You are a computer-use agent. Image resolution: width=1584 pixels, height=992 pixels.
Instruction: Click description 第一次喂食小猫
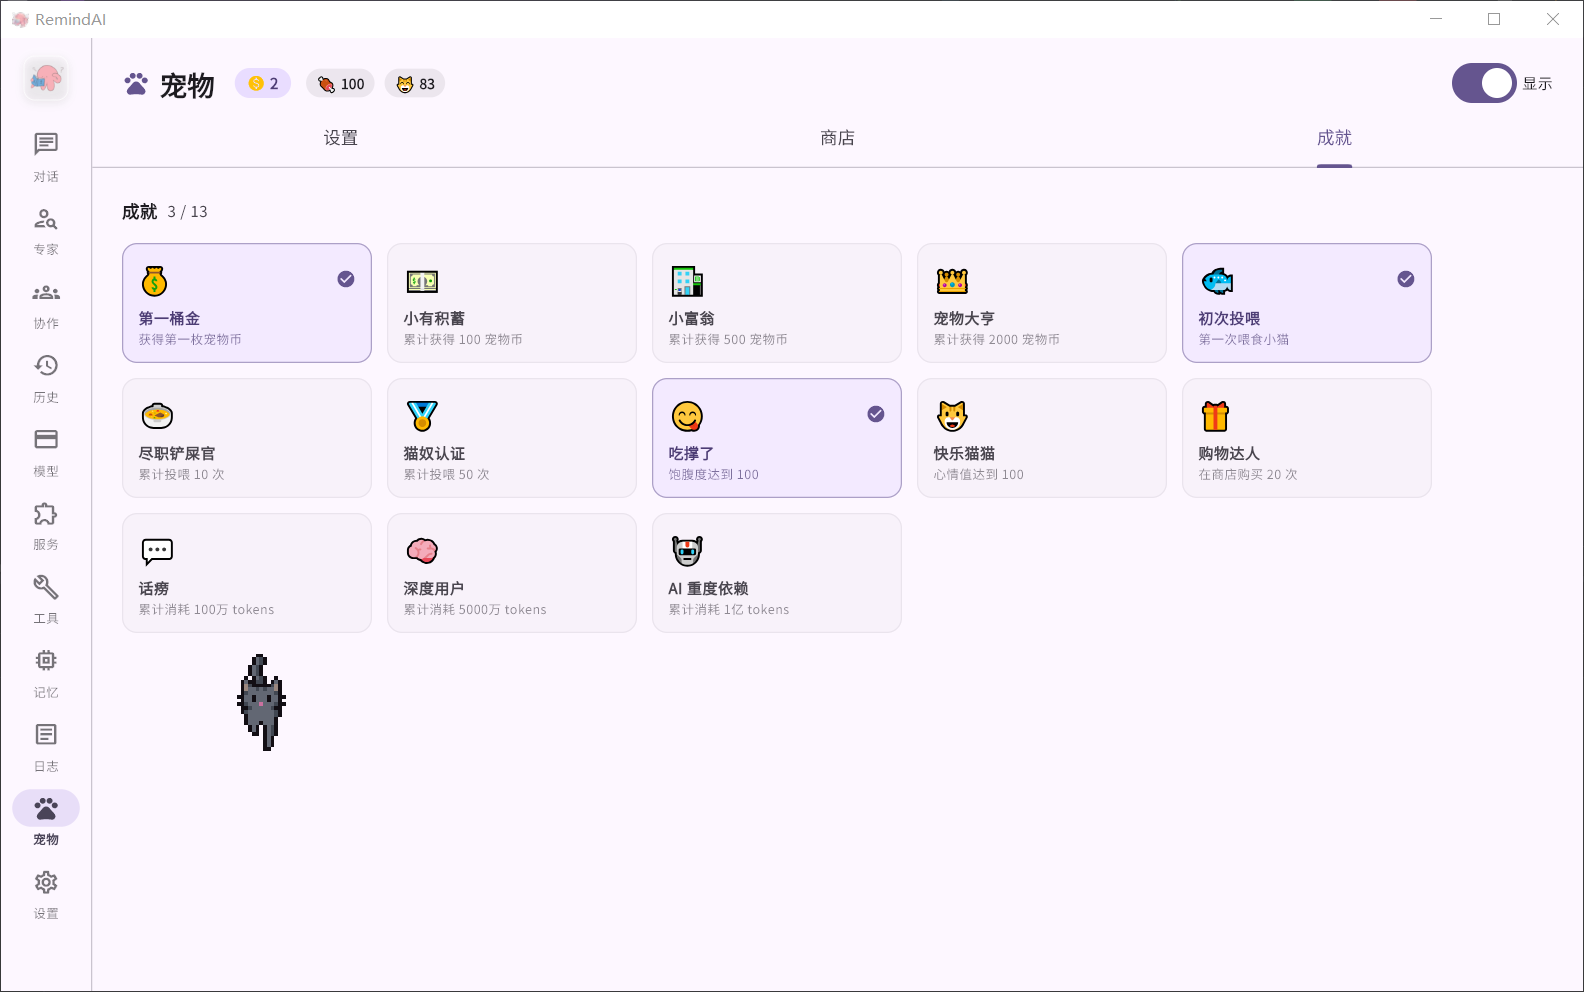click(1244, 340)
